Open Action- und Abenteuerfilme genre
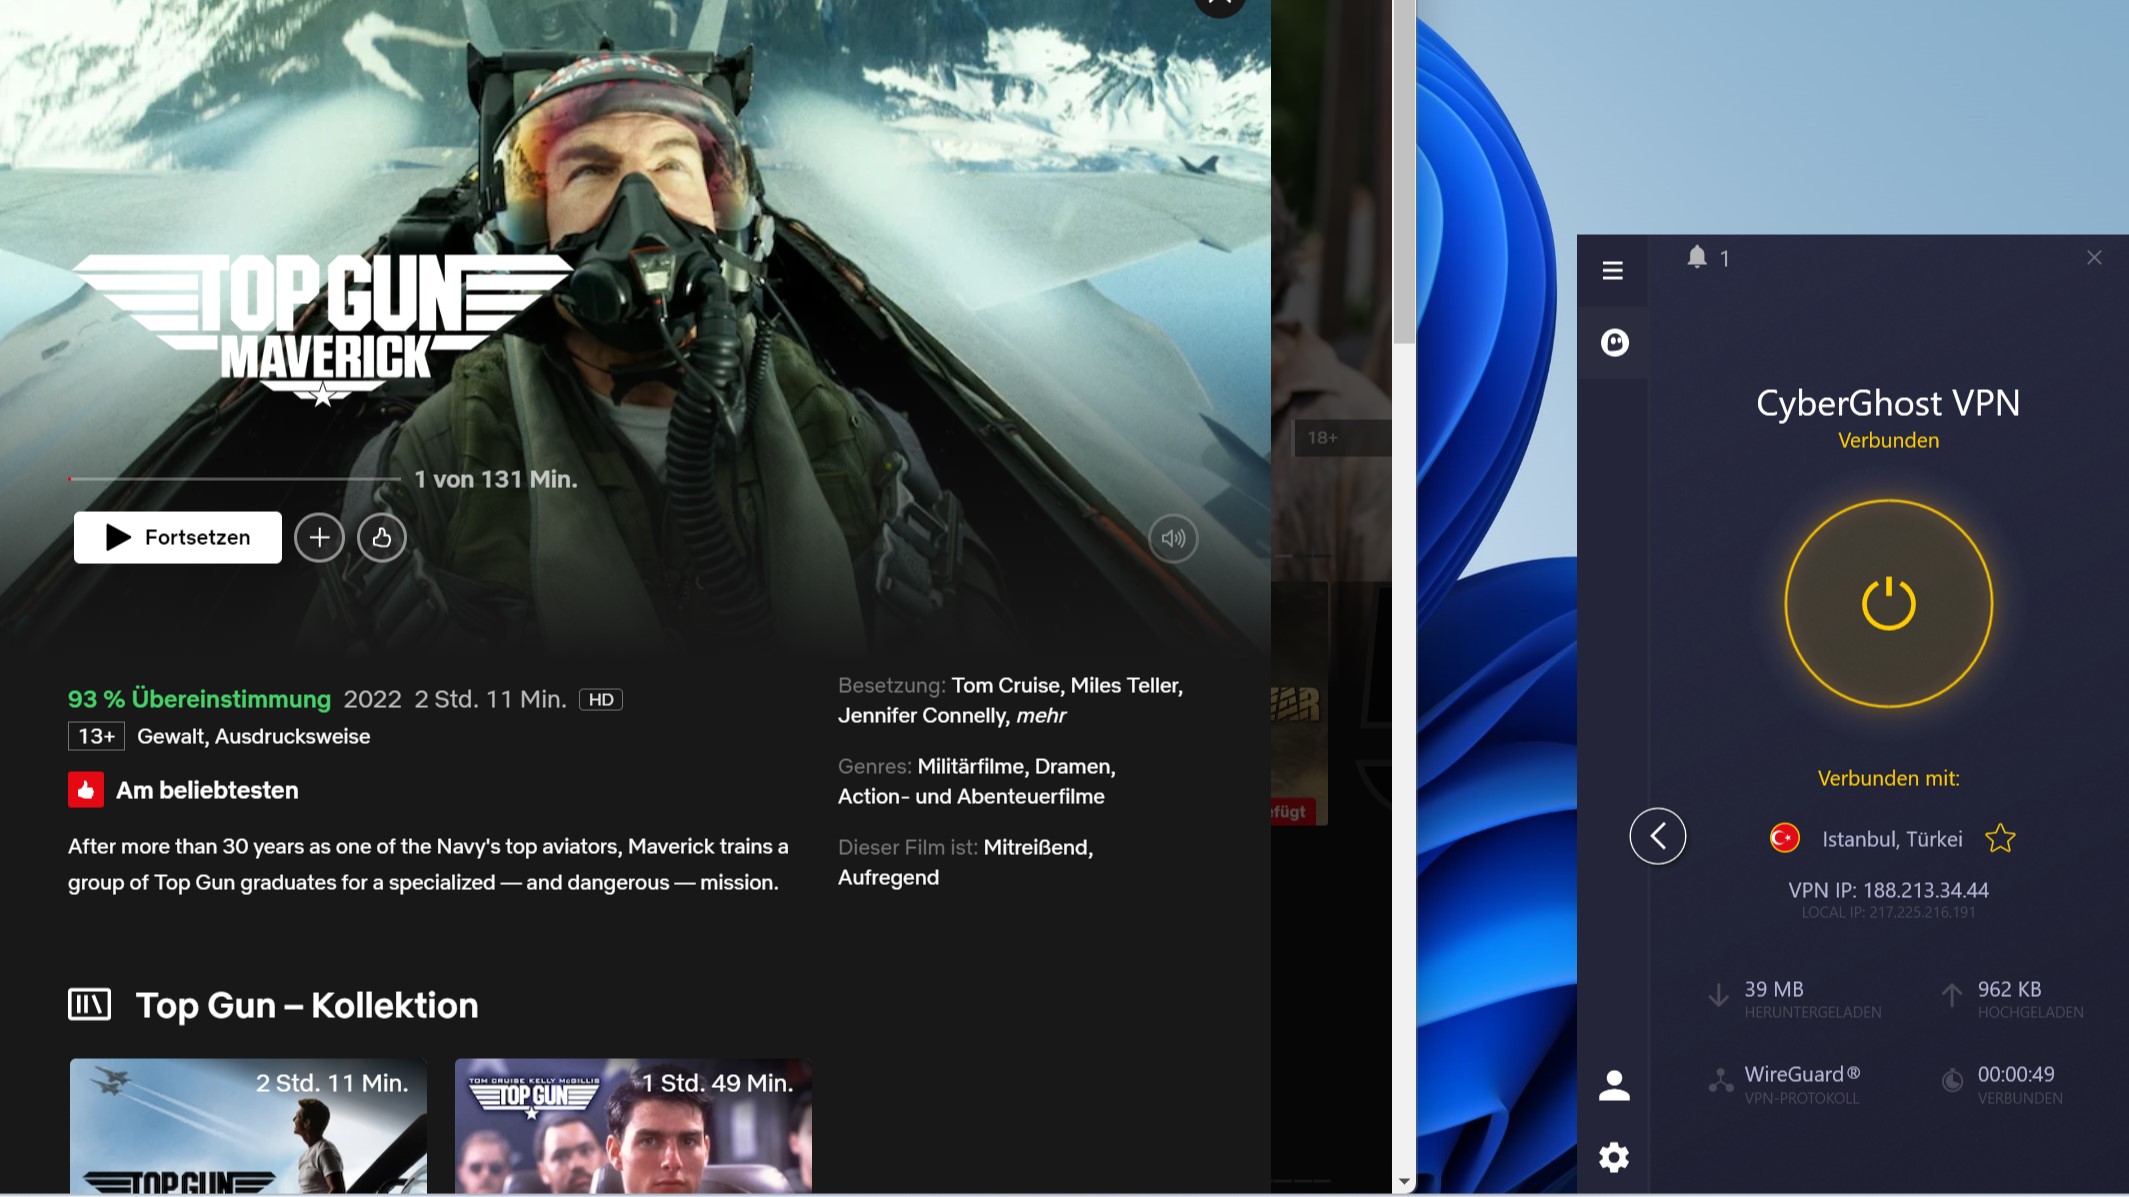 (971, 796)
